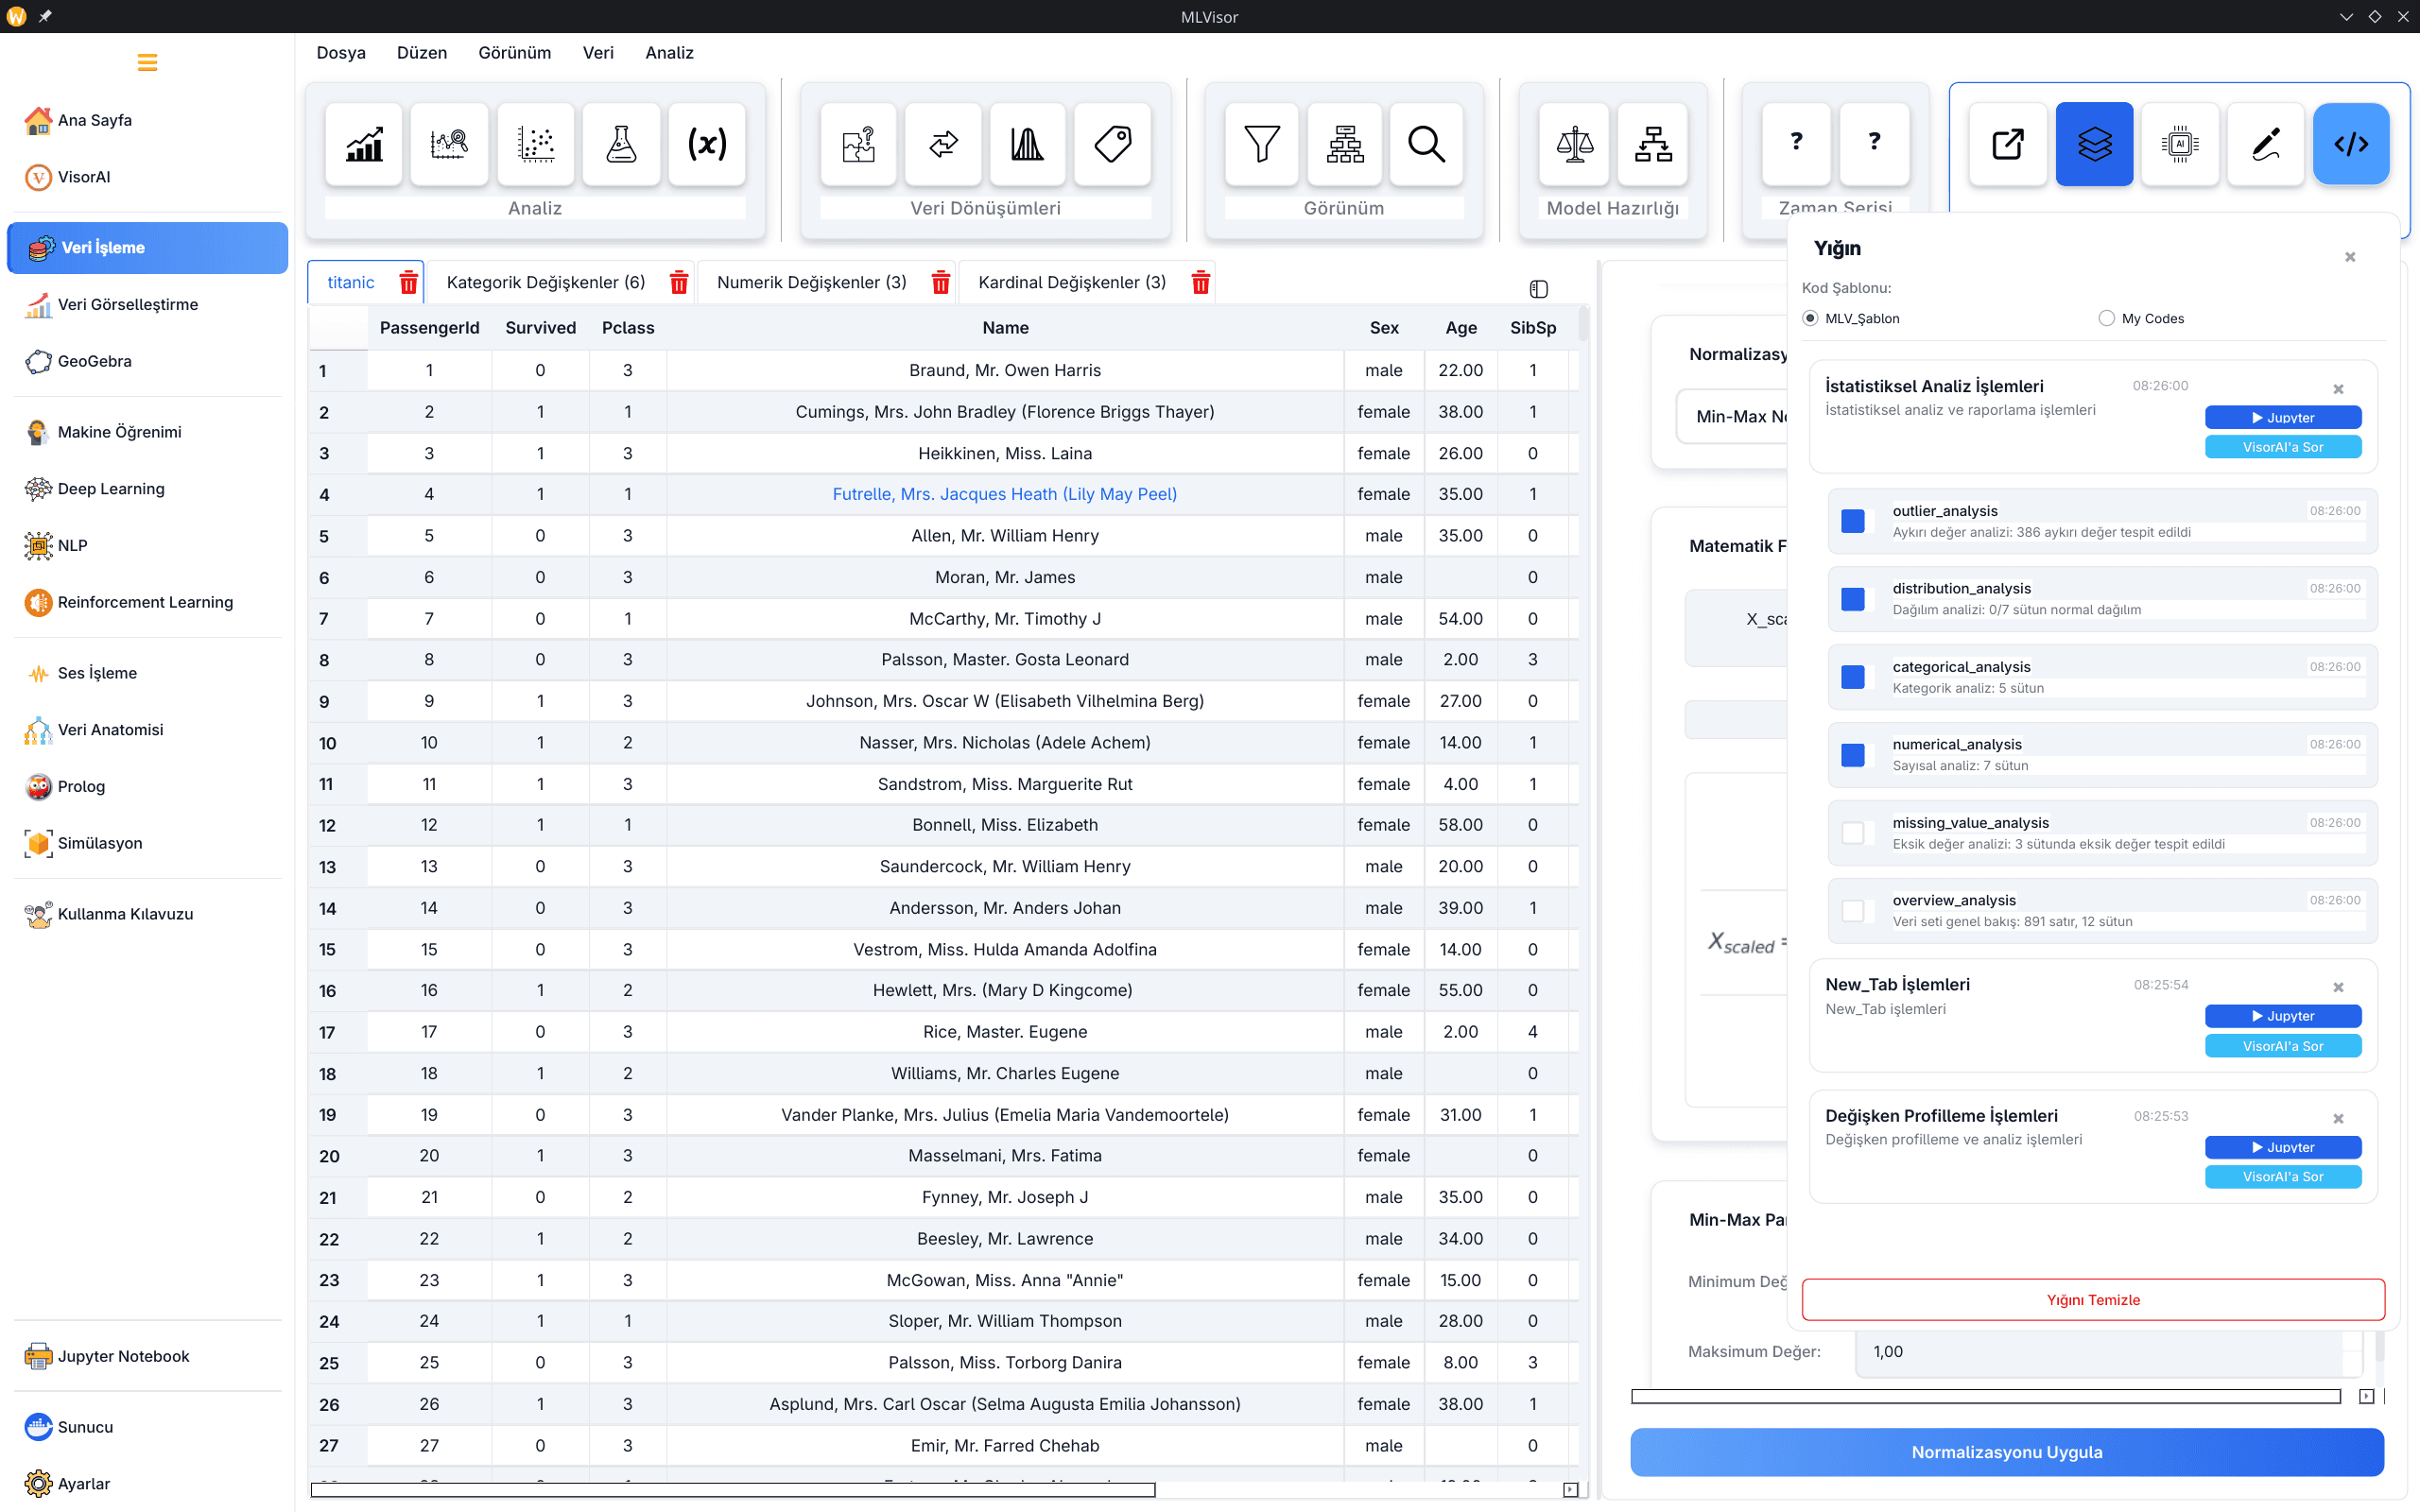The image size is (2420, 1512).
Task: Open the Dosya menu
Action: [341, 53]
